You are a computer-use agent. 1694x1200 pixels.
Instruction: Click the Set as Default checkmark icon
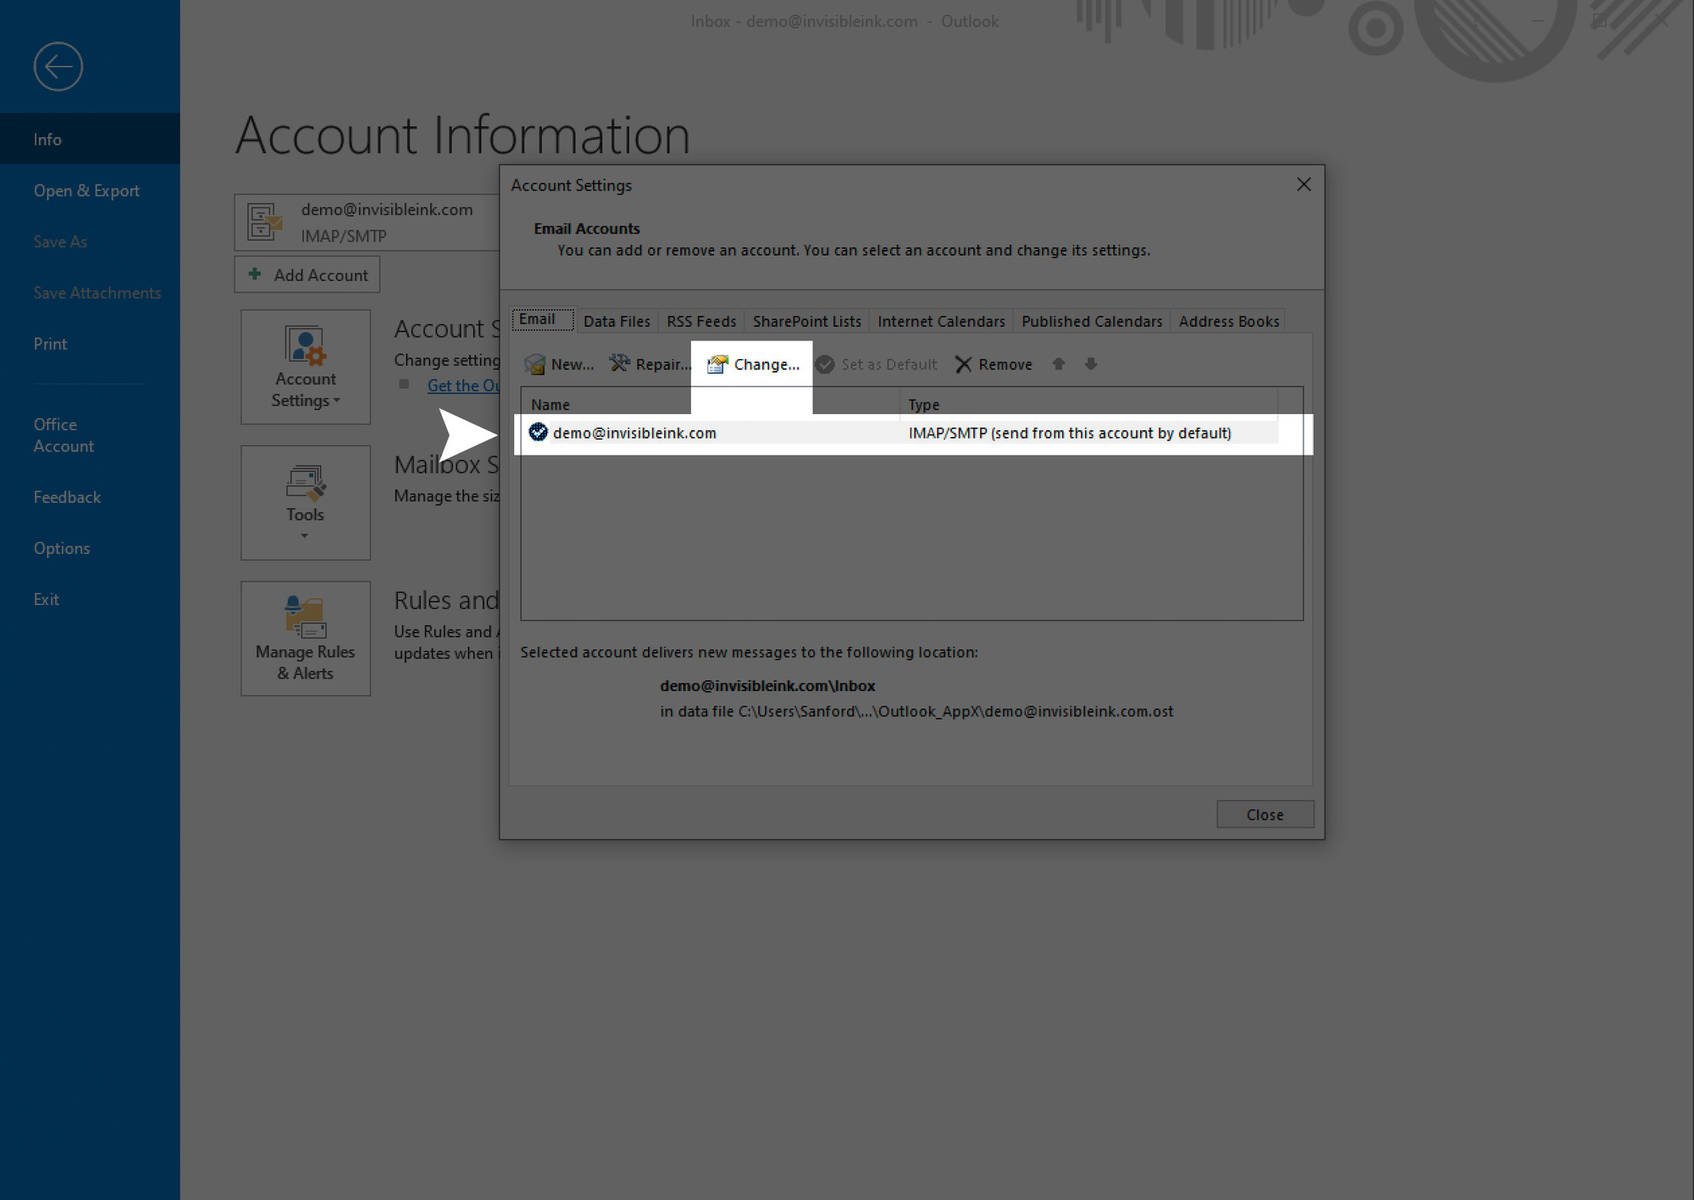(x=825, y=364)
